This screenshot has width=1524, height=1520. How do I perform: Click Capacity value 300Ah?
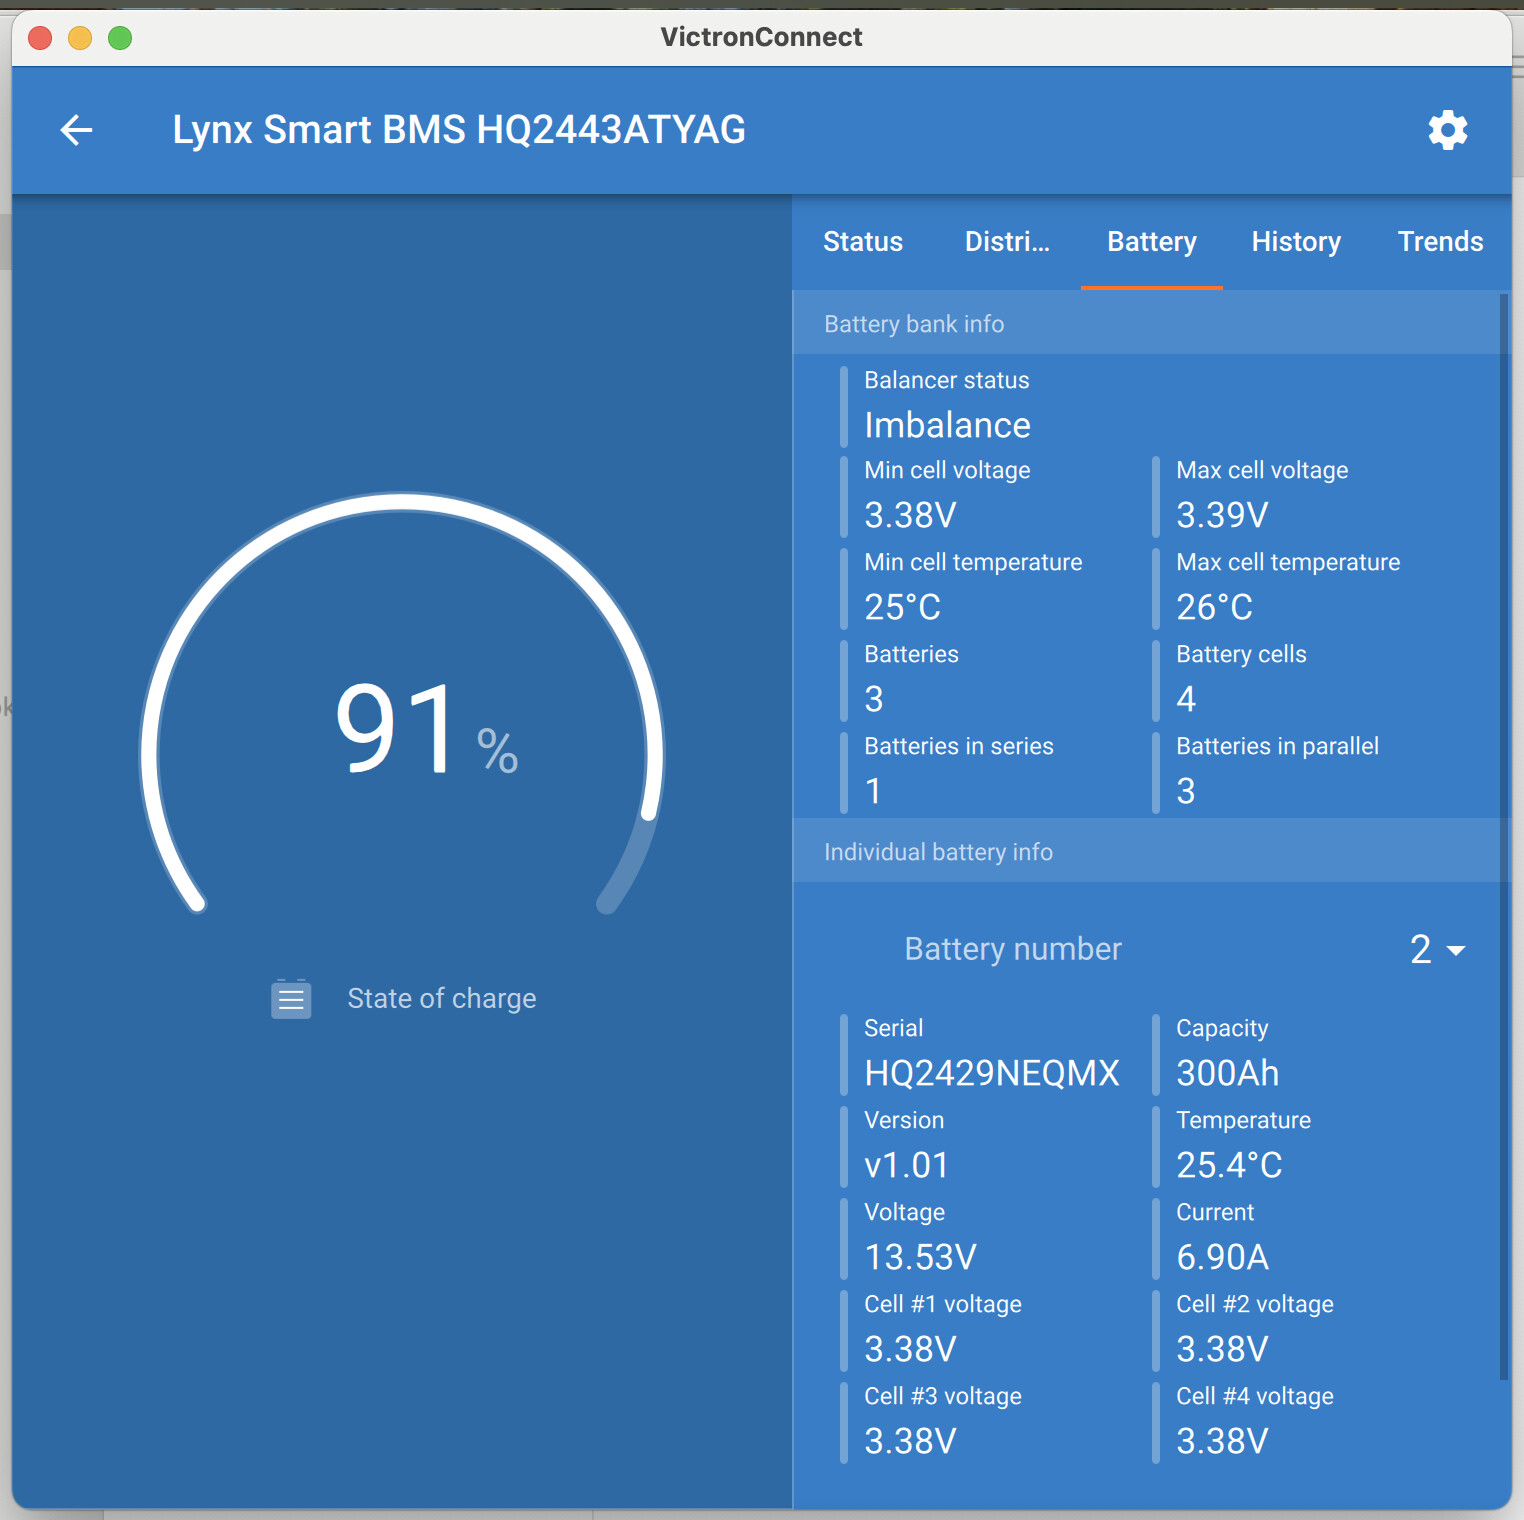pos(1228,1073)
